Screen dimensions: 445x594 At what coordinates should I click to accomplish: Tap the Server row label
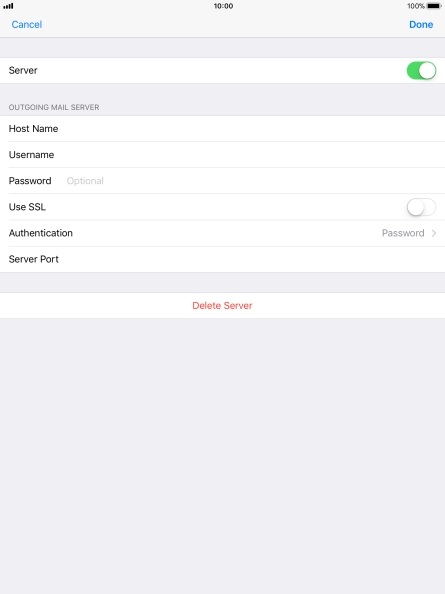[x=23, y=70]
